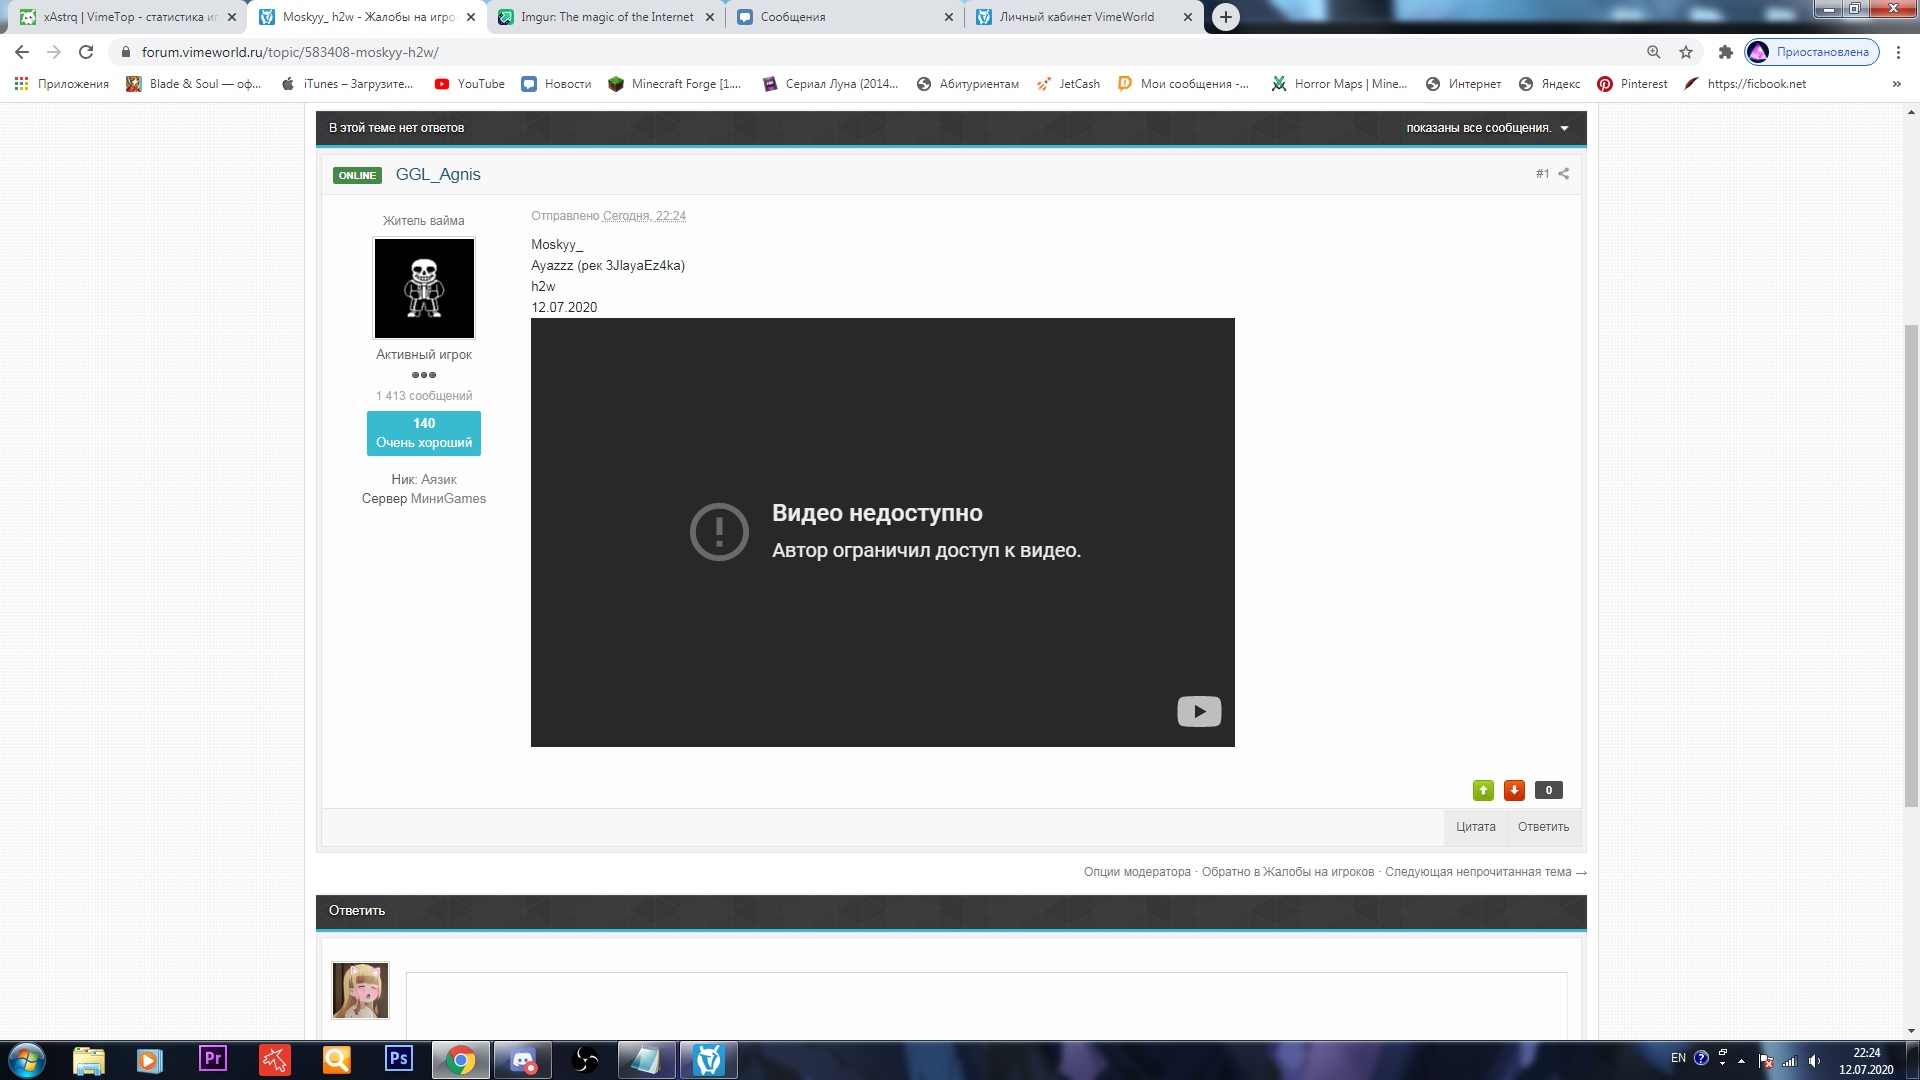The image size is (1920, 1080).
Task: Click the page zoom magnifier icon
Action: 1654,52
